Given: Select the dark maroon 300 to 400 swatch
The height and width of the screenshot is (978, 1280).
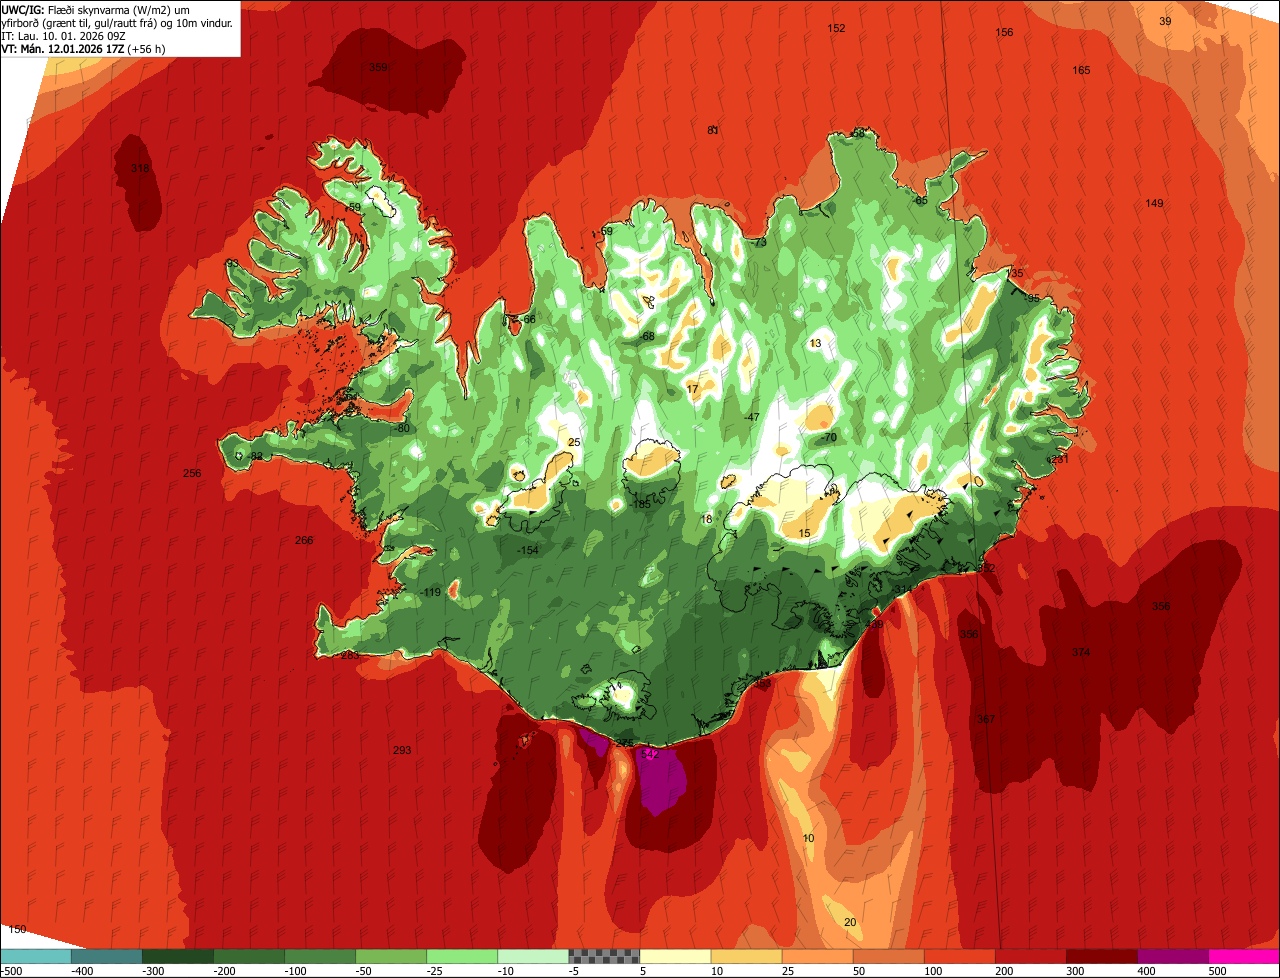Looking at the screenshot, I should click(x=1100, y=956).
